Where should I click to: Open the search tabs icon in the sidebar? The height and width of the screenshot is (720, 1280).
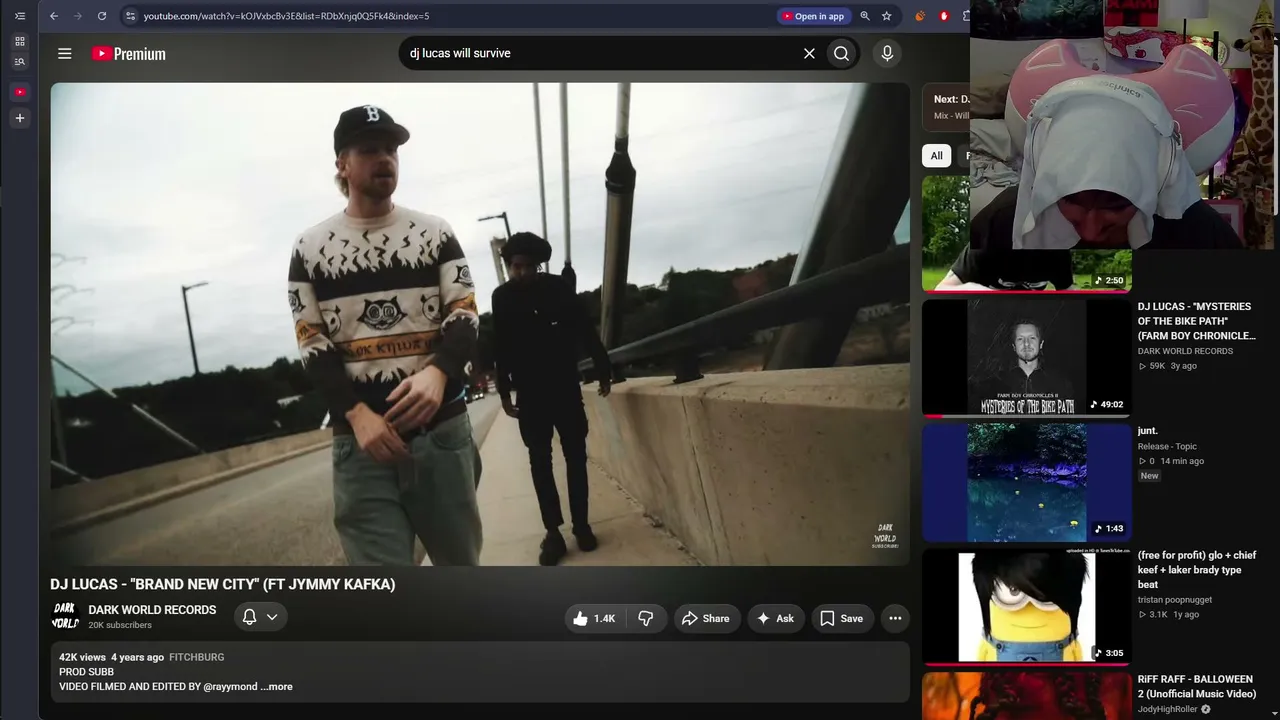click(20, 62)
